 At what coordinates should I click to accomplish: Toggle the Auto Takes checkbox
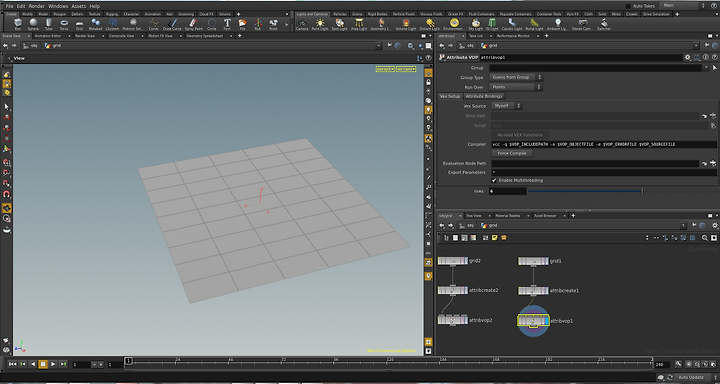628,6
